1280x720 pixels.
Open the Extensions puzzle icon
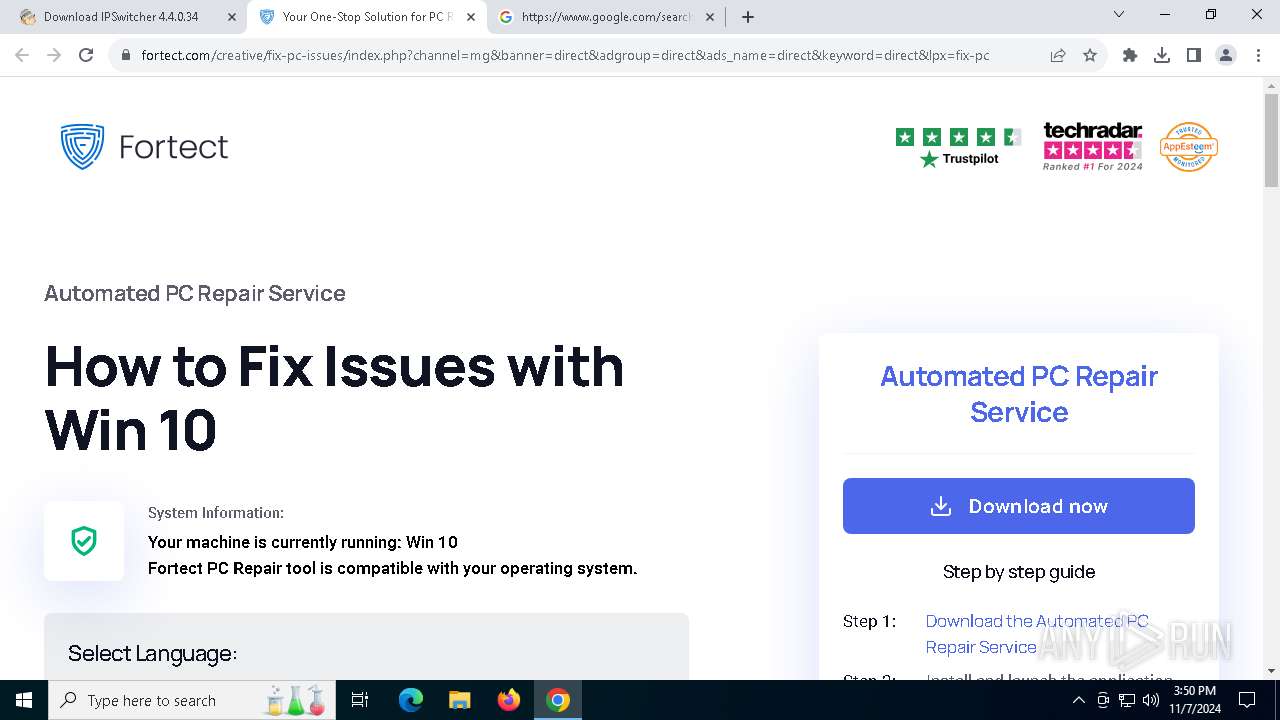[1130, 56]
